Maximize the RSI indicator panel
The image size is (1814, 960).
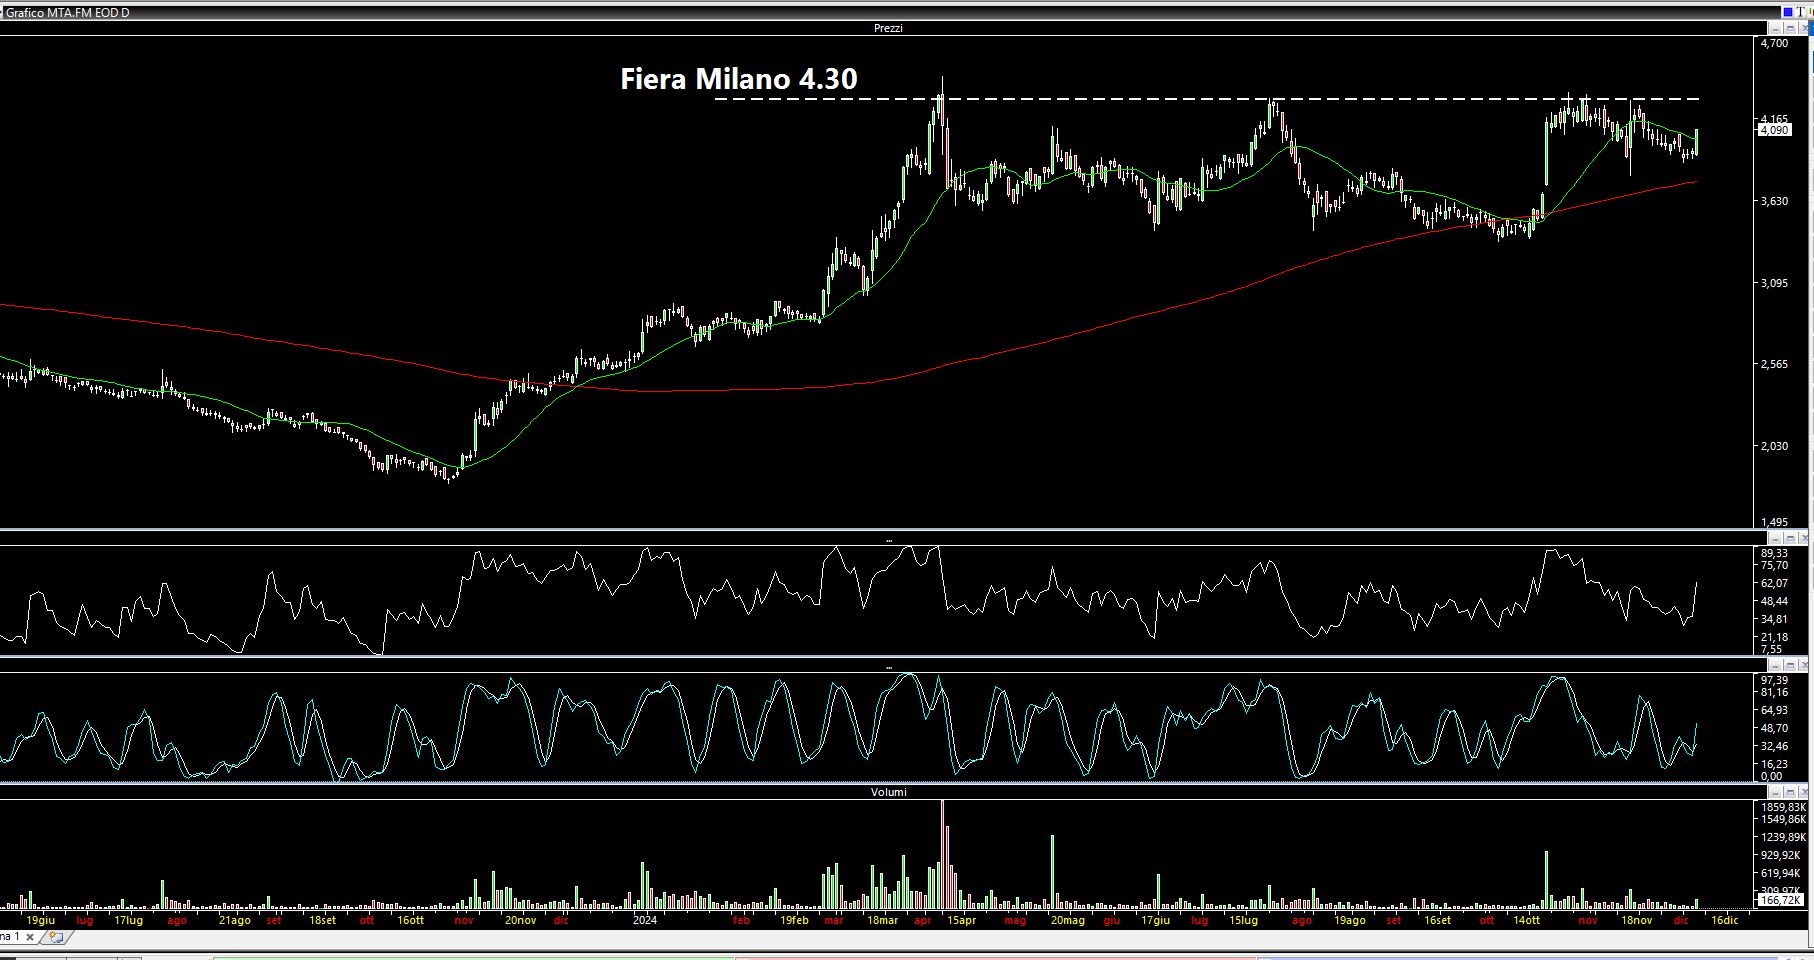(x=1790, y=538)
